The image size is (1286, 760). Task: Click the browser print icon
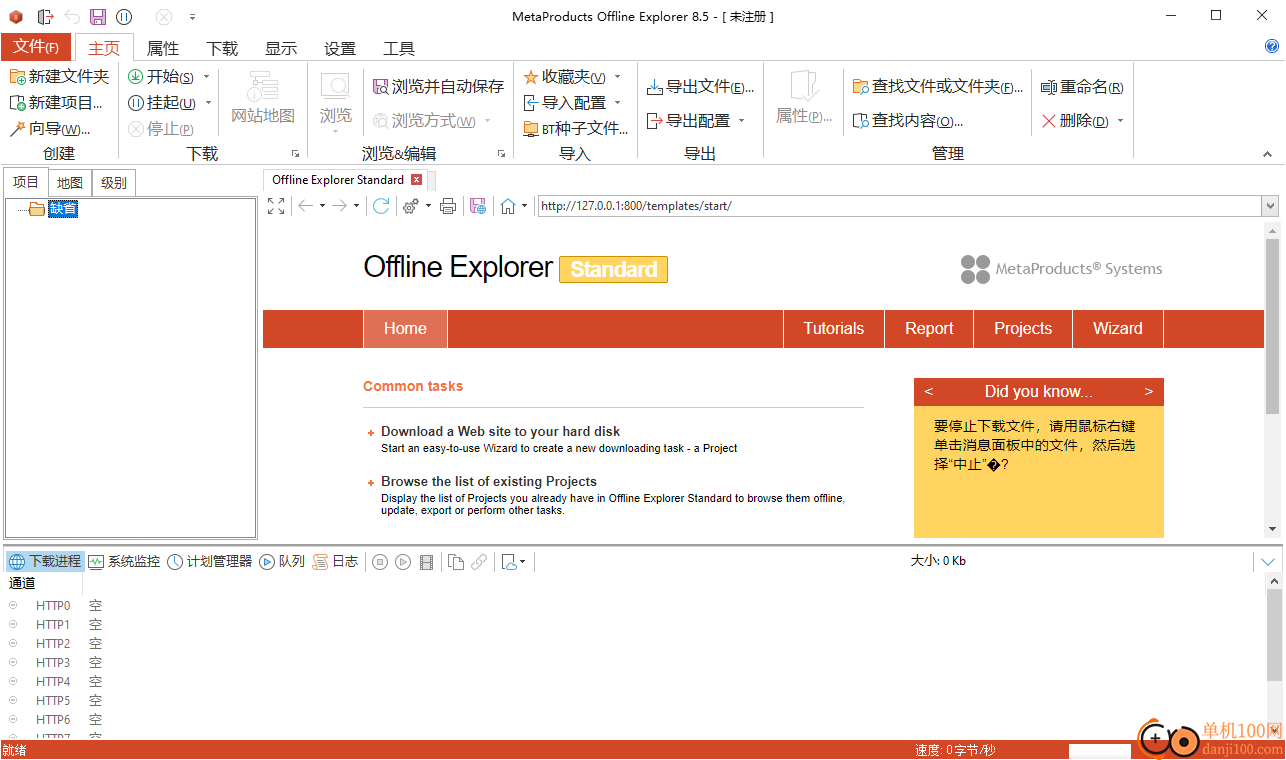(448, 206)
